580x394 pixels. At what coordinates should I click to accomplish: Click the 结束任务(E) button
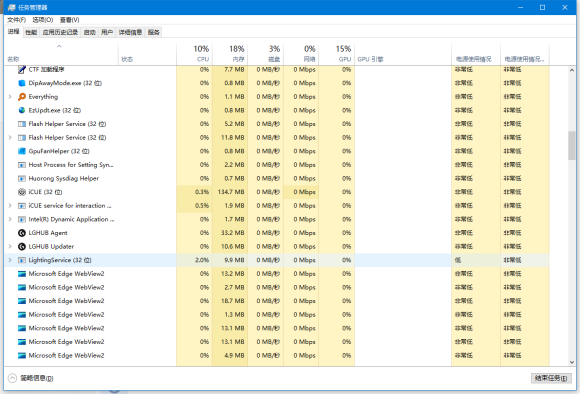click(x=551, y=378)
